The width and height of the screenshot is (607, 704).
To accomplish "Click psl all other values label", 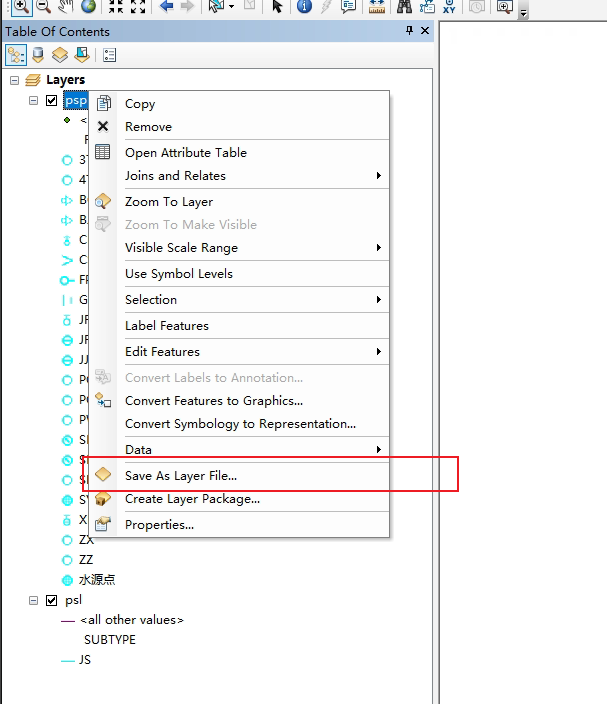I will [x=132, y=620].
